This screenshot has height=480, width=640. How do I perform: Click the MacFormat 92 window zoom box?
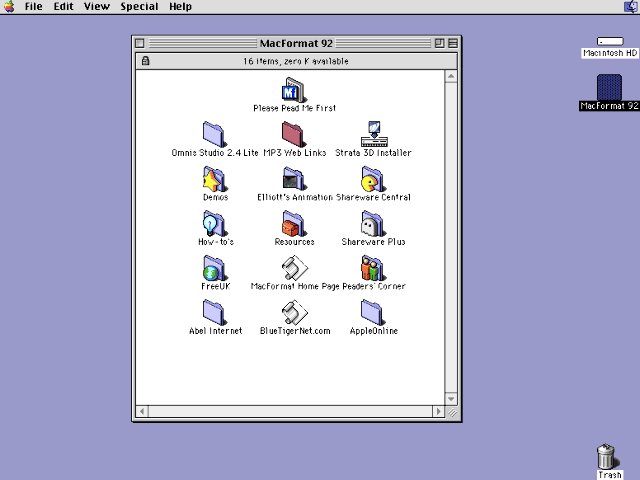click(440, 43)
